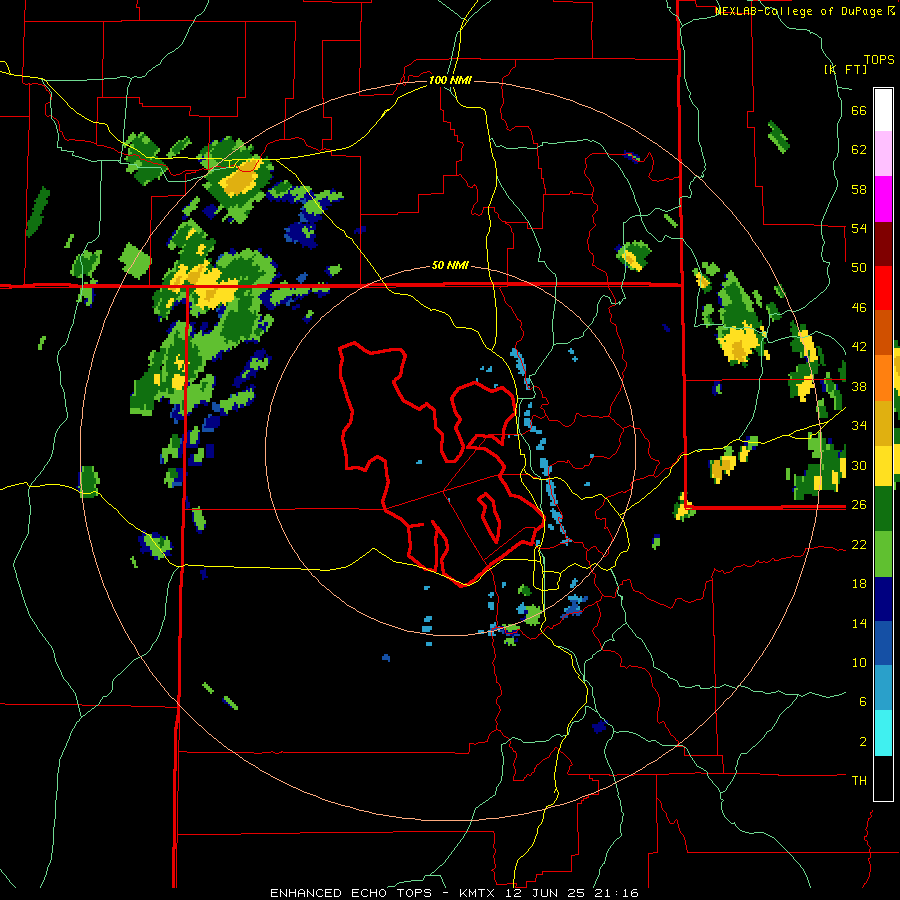
Task: Click the '100 NMI' range ring label
Action: pyautogui.click(x=450, y=80)
